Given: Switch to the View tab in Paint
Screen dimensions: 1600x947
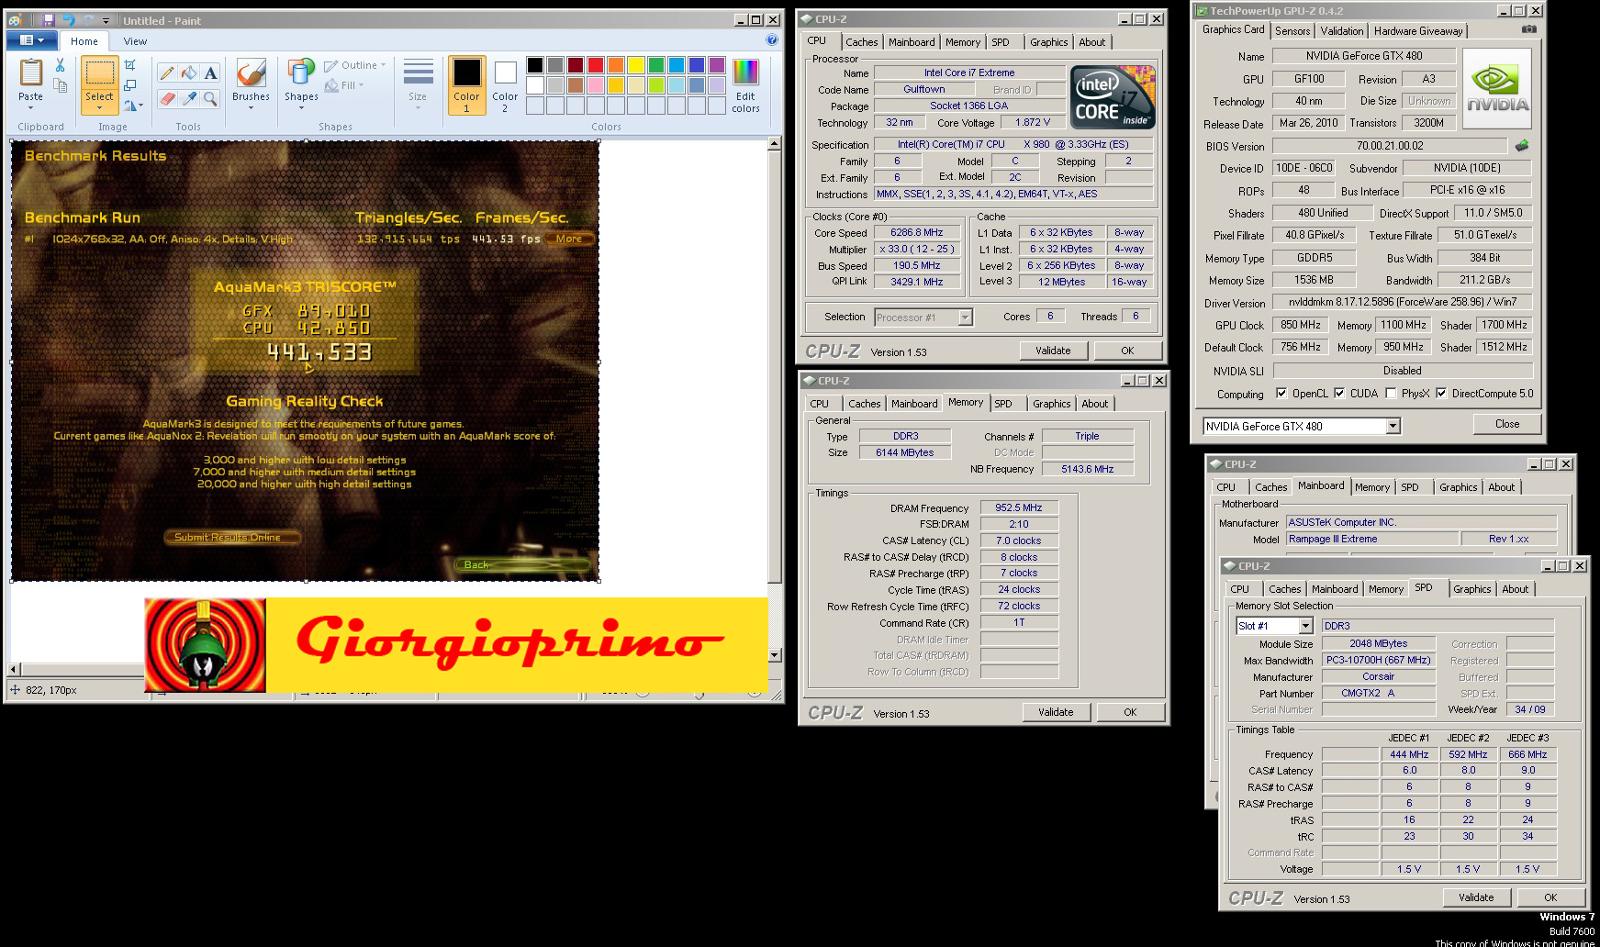Looking at the screenshot, I should (135, 41).
